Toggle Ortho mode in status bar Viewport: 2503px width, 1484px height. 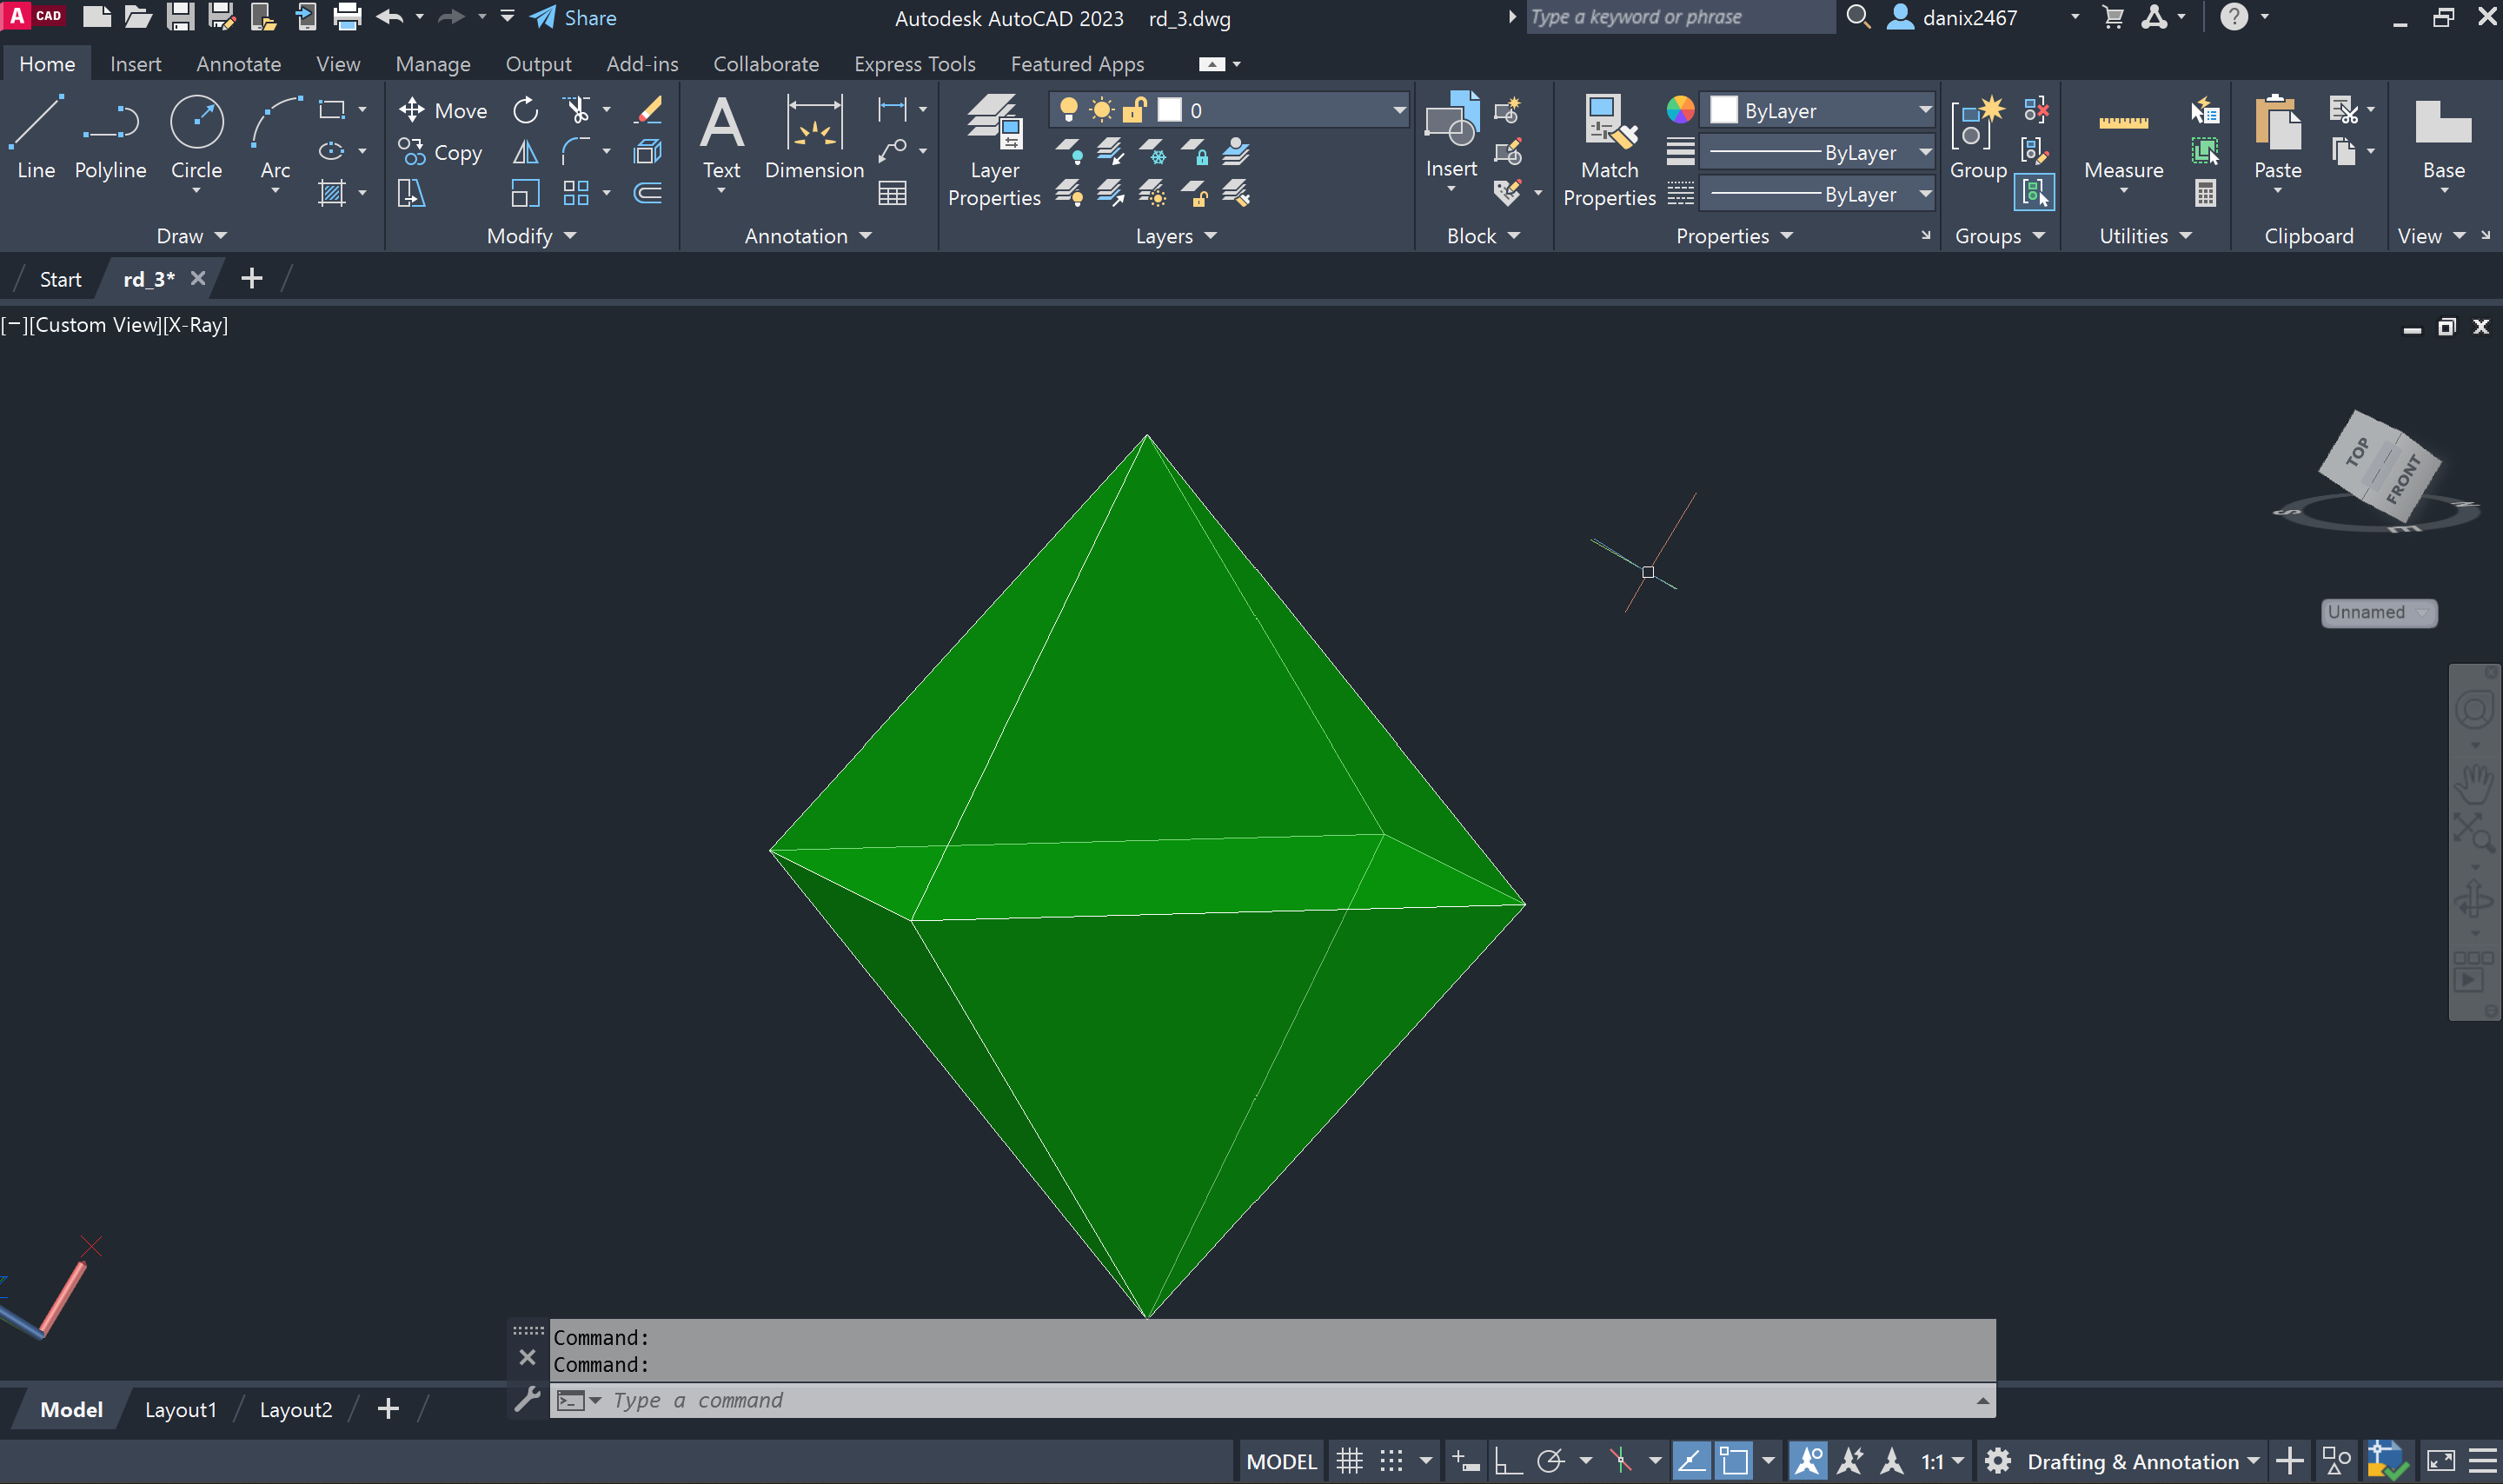point(1507,1461)
